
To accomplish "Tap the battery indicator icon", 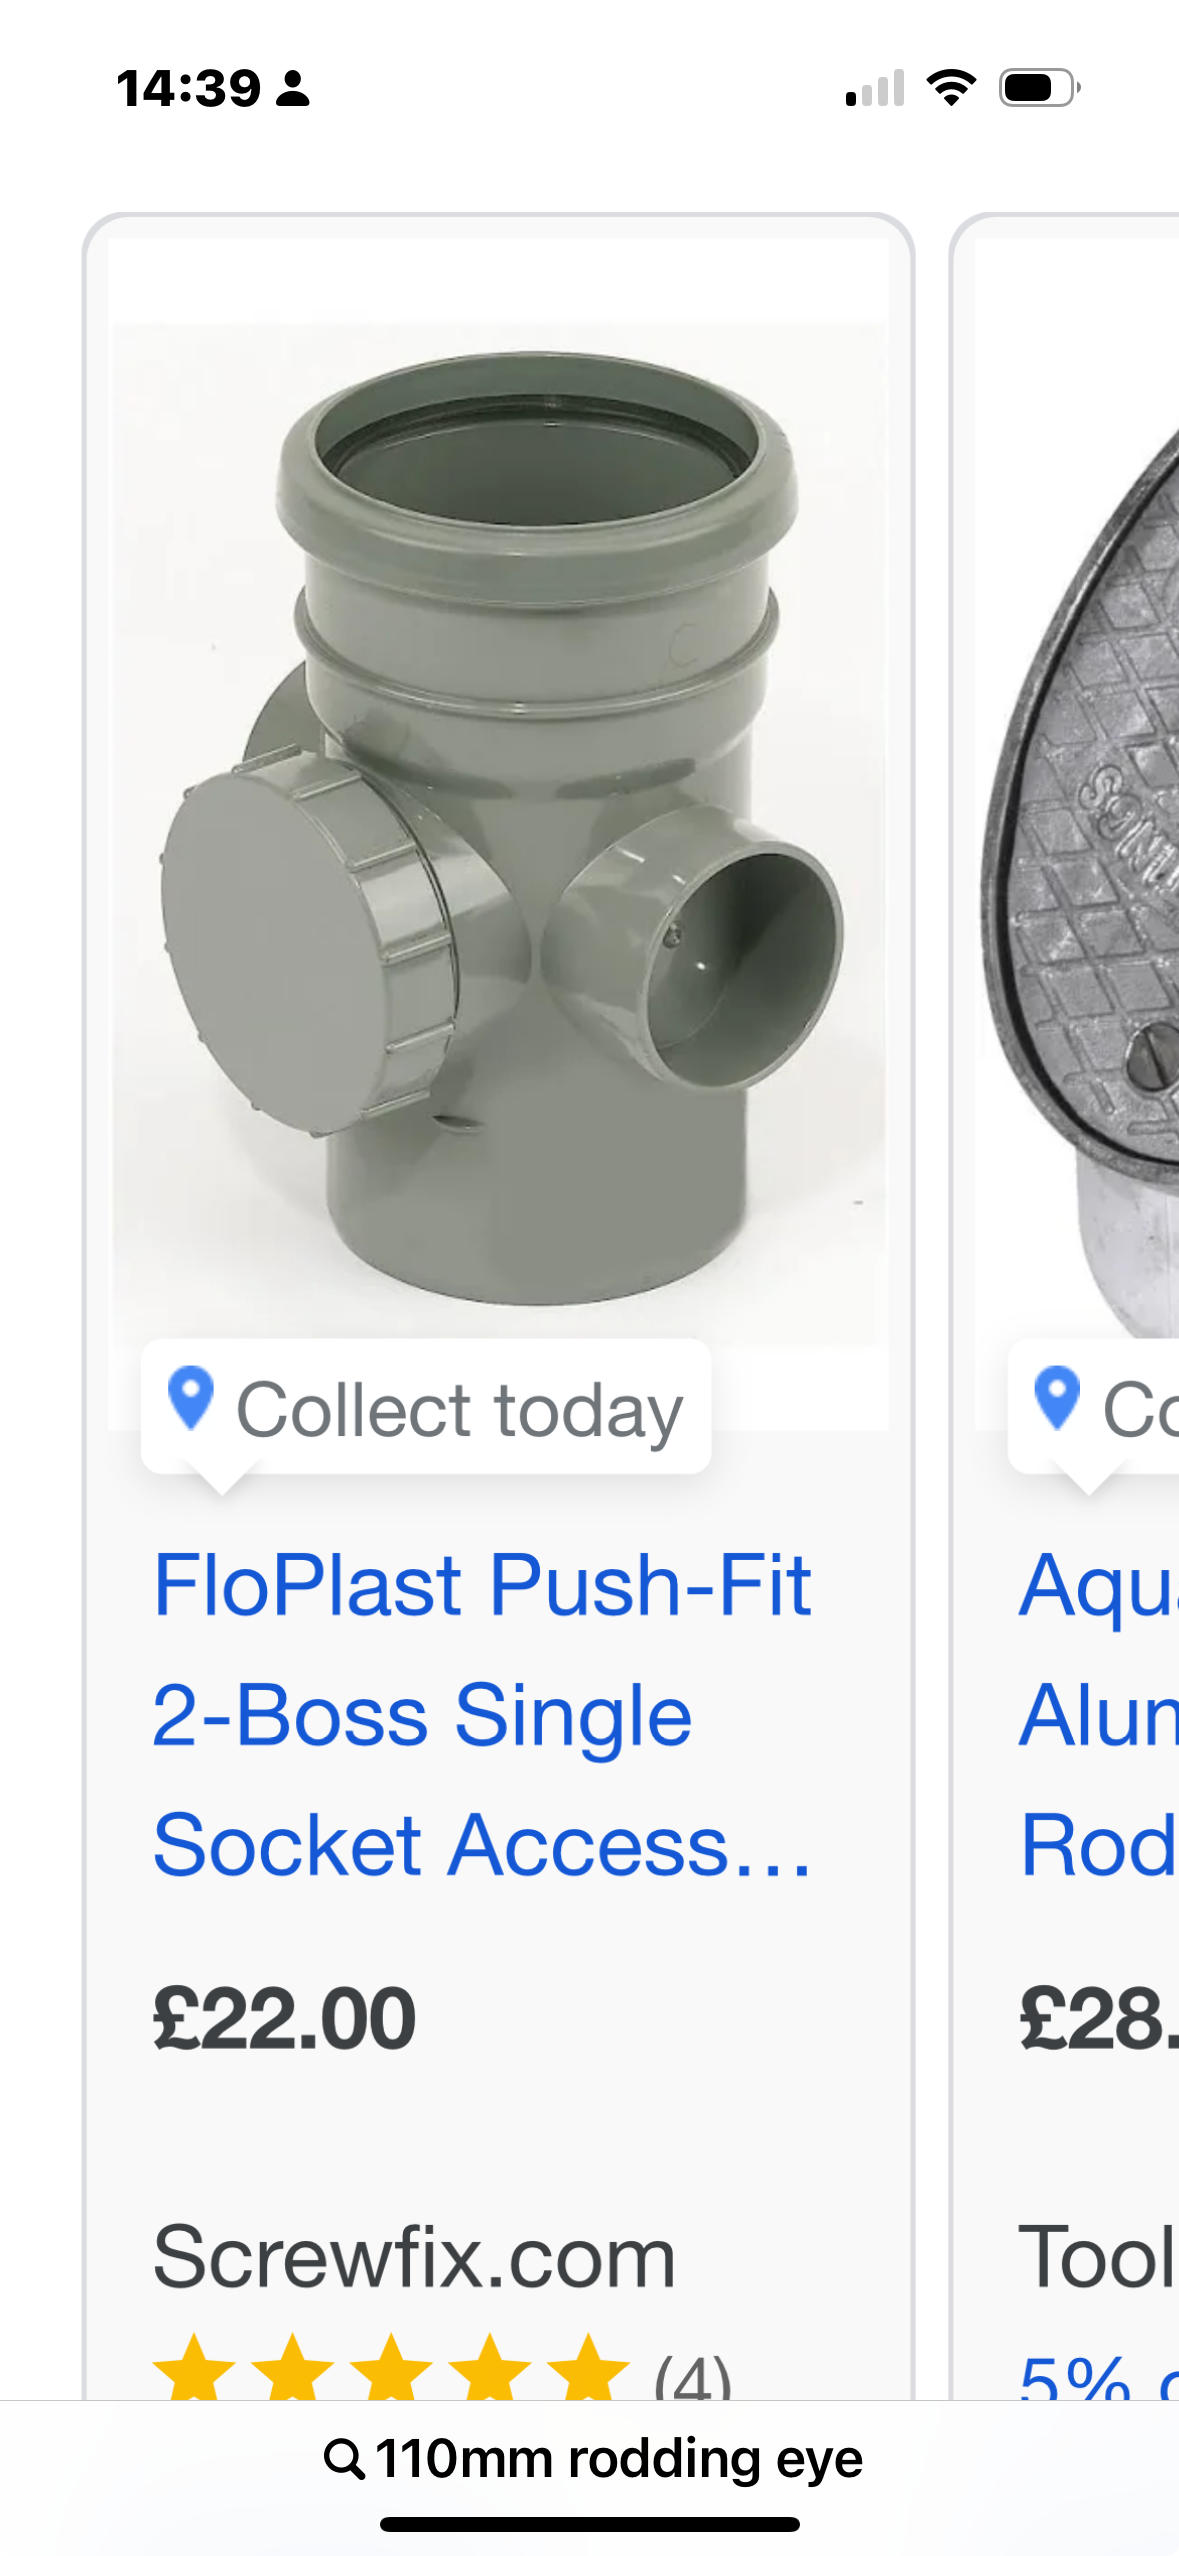I will [1040, 88].
